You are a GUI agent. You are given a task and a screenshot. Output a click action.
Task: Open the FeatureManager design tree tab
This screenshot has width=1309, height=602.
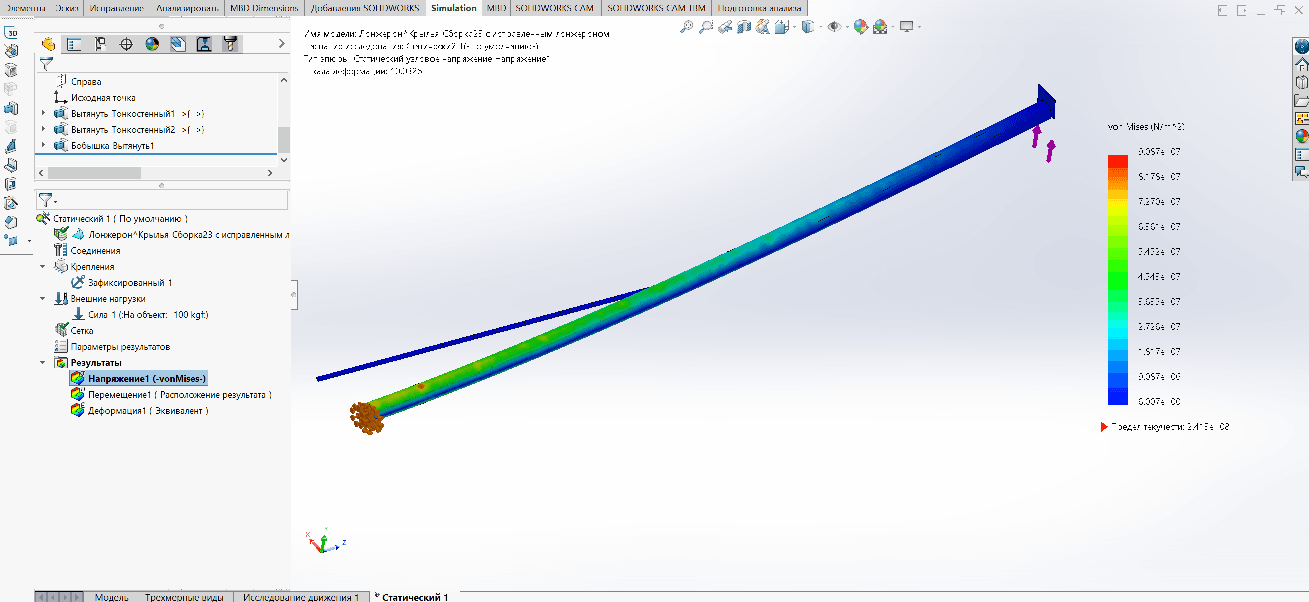point(48,44)
